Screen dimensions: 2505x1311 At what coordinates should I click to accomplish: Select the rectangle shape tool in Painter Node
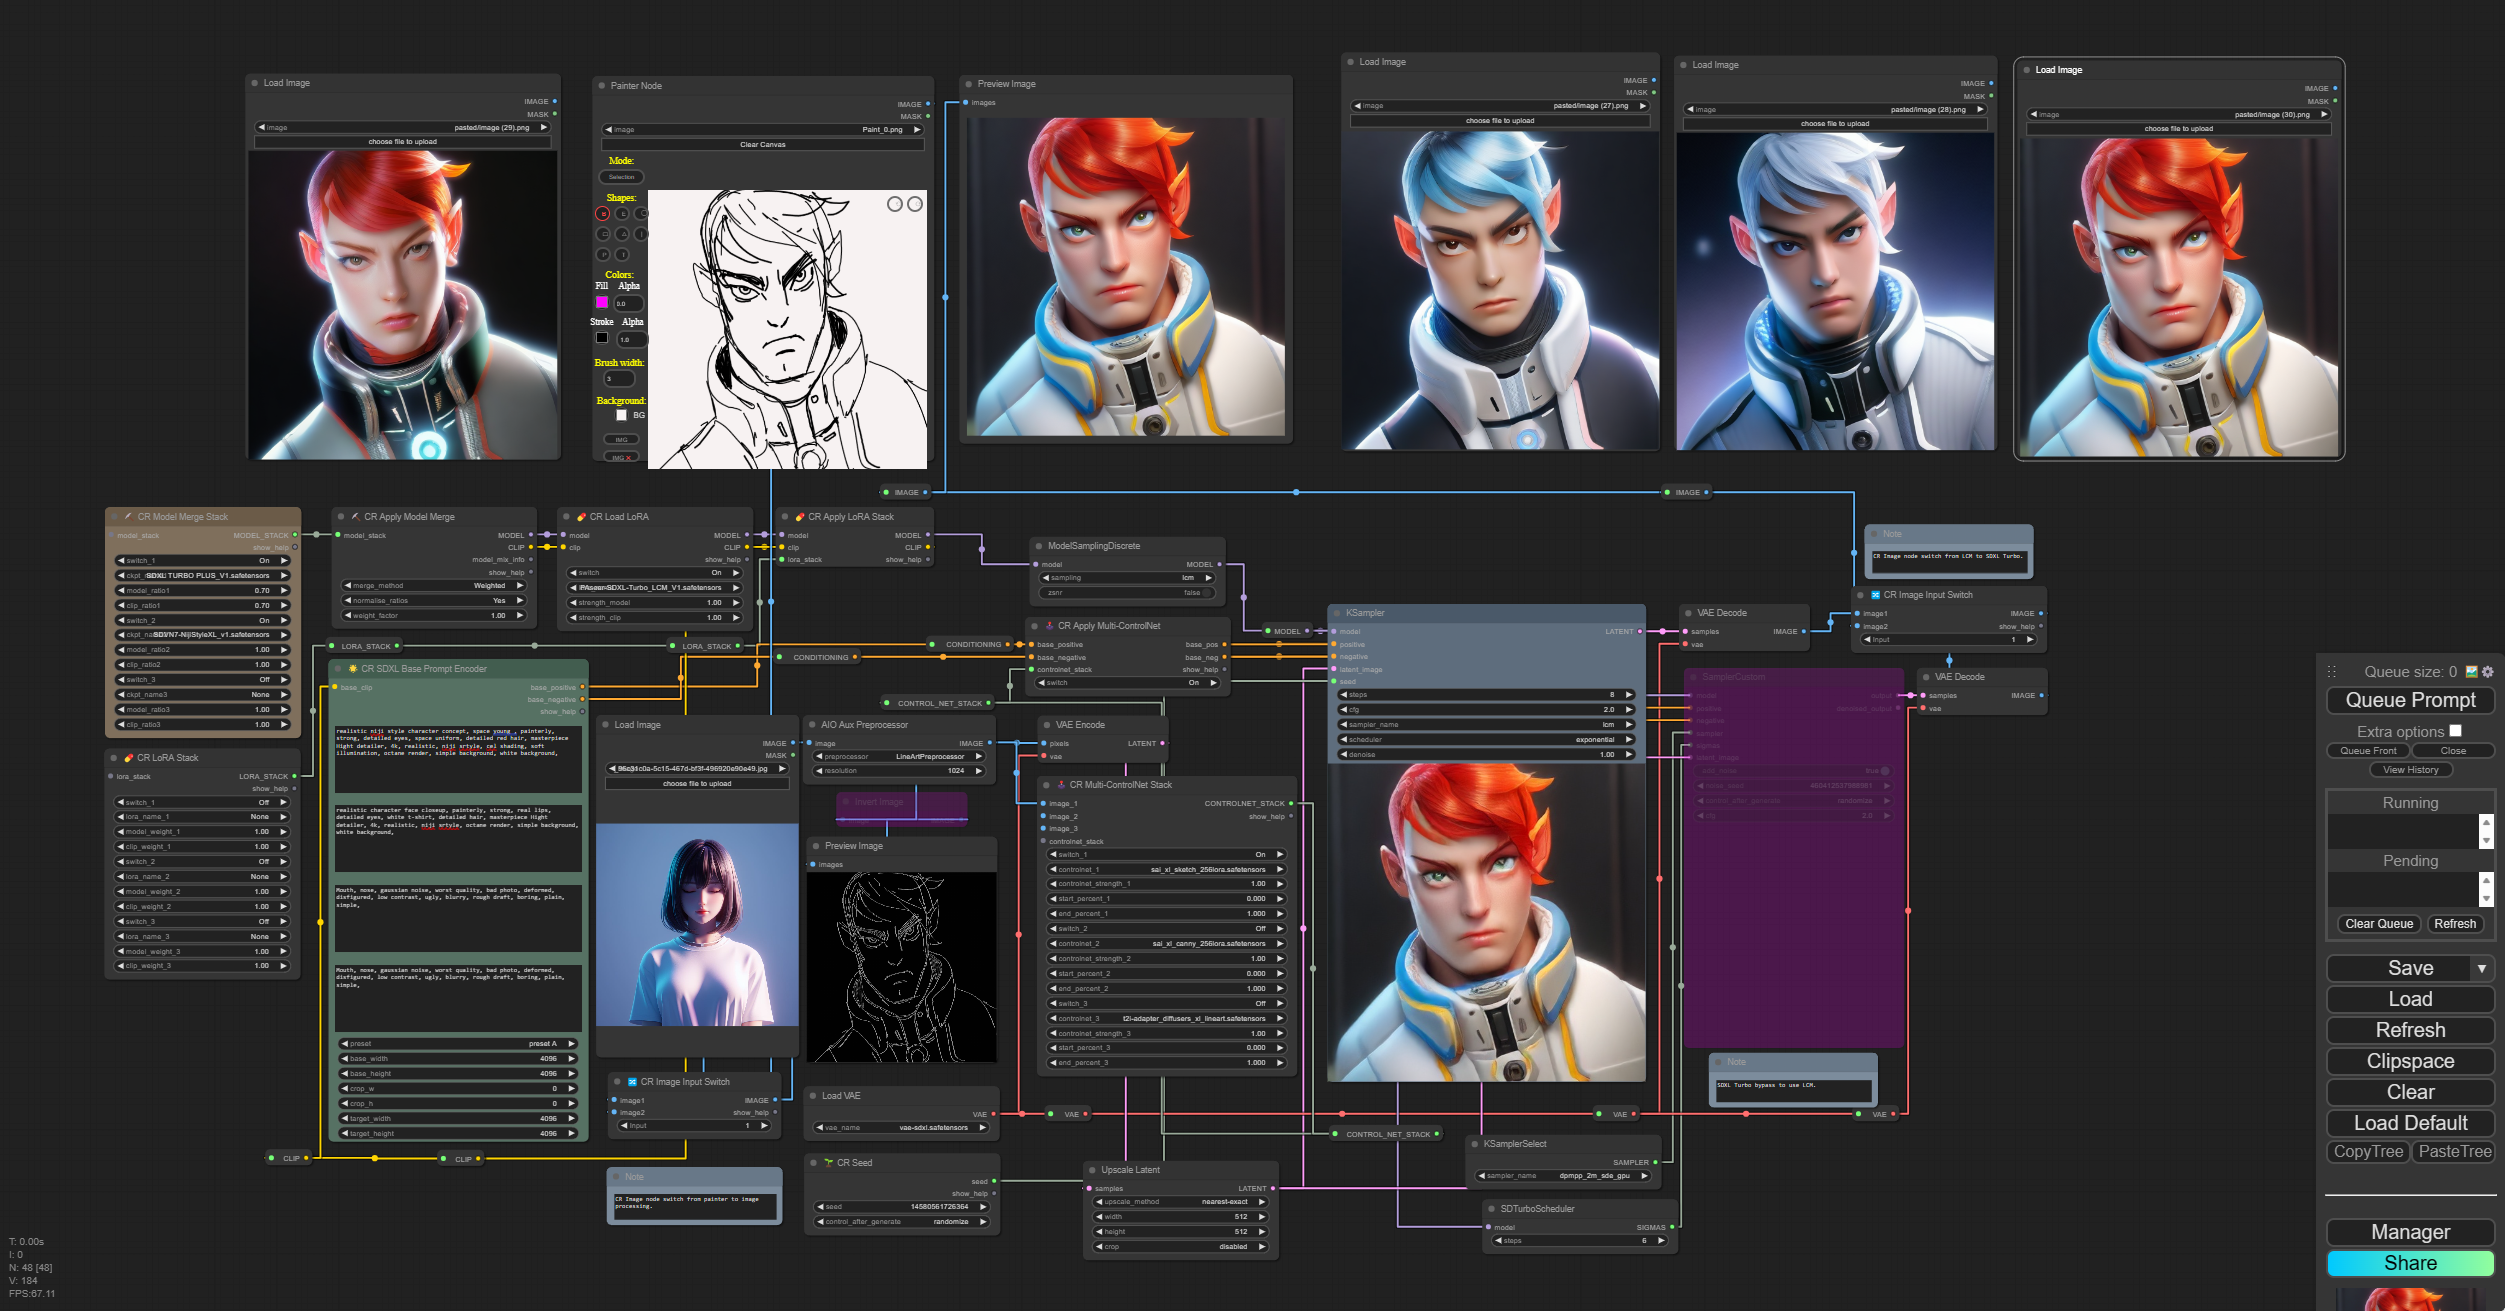[603, 234]
